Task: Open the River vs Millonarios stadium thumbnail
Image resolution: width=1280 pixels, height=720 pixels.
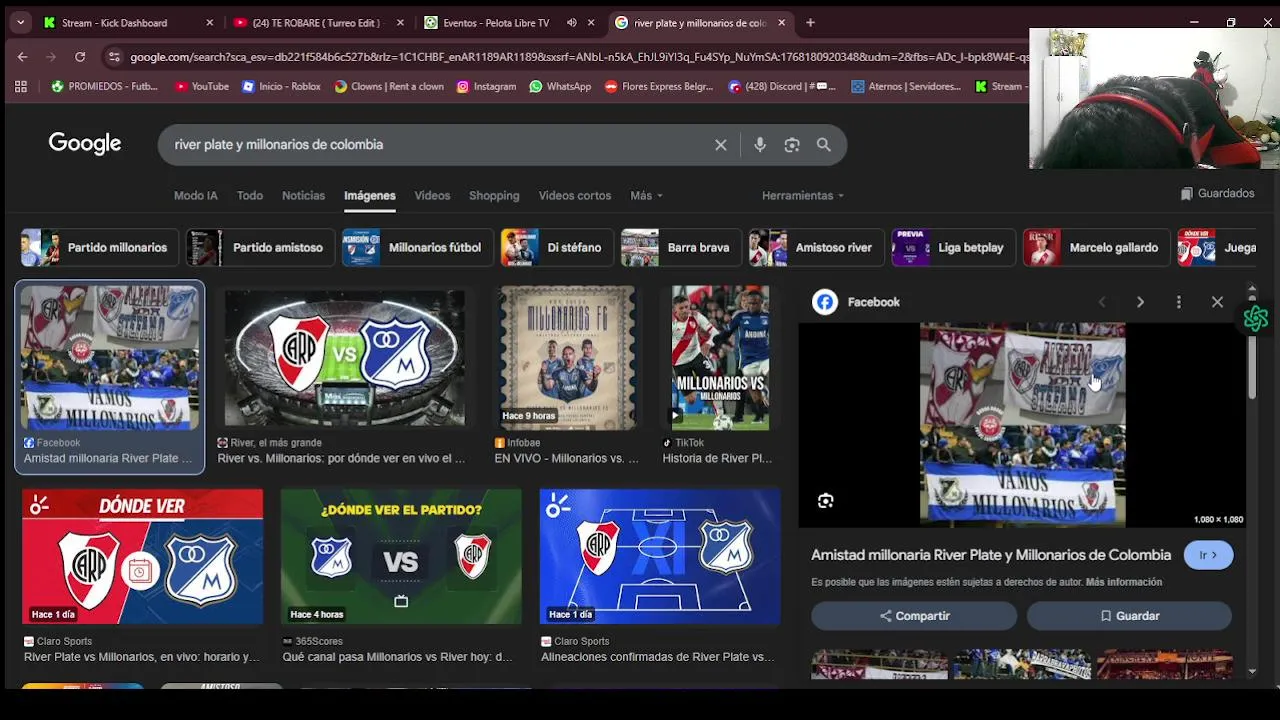Action: [x=344, y=358]
